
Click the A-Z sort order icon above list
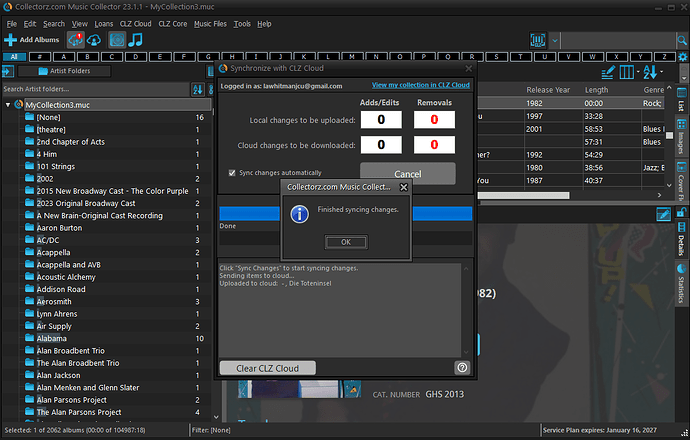click(x=650, y=72)
